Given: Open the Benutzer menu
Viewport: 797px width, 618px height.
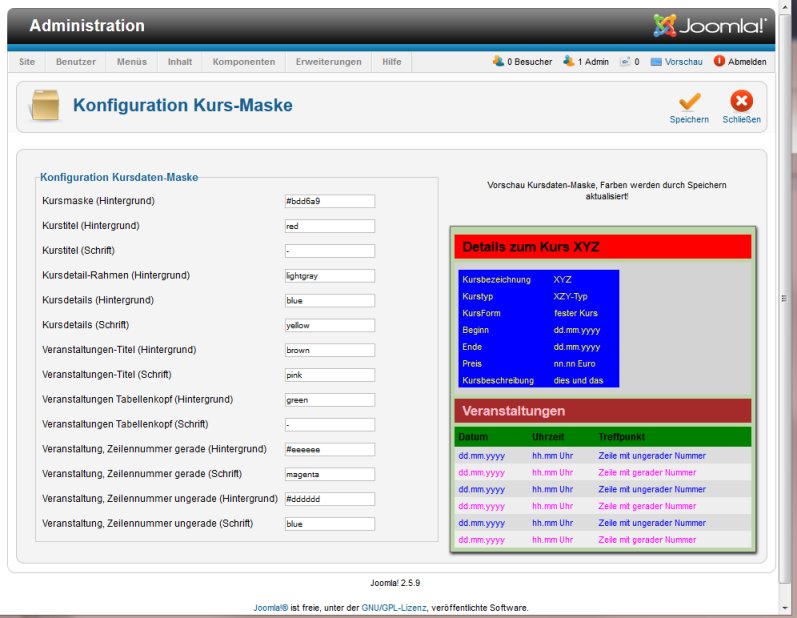Looking at the screenshot, I should point(76,62).
